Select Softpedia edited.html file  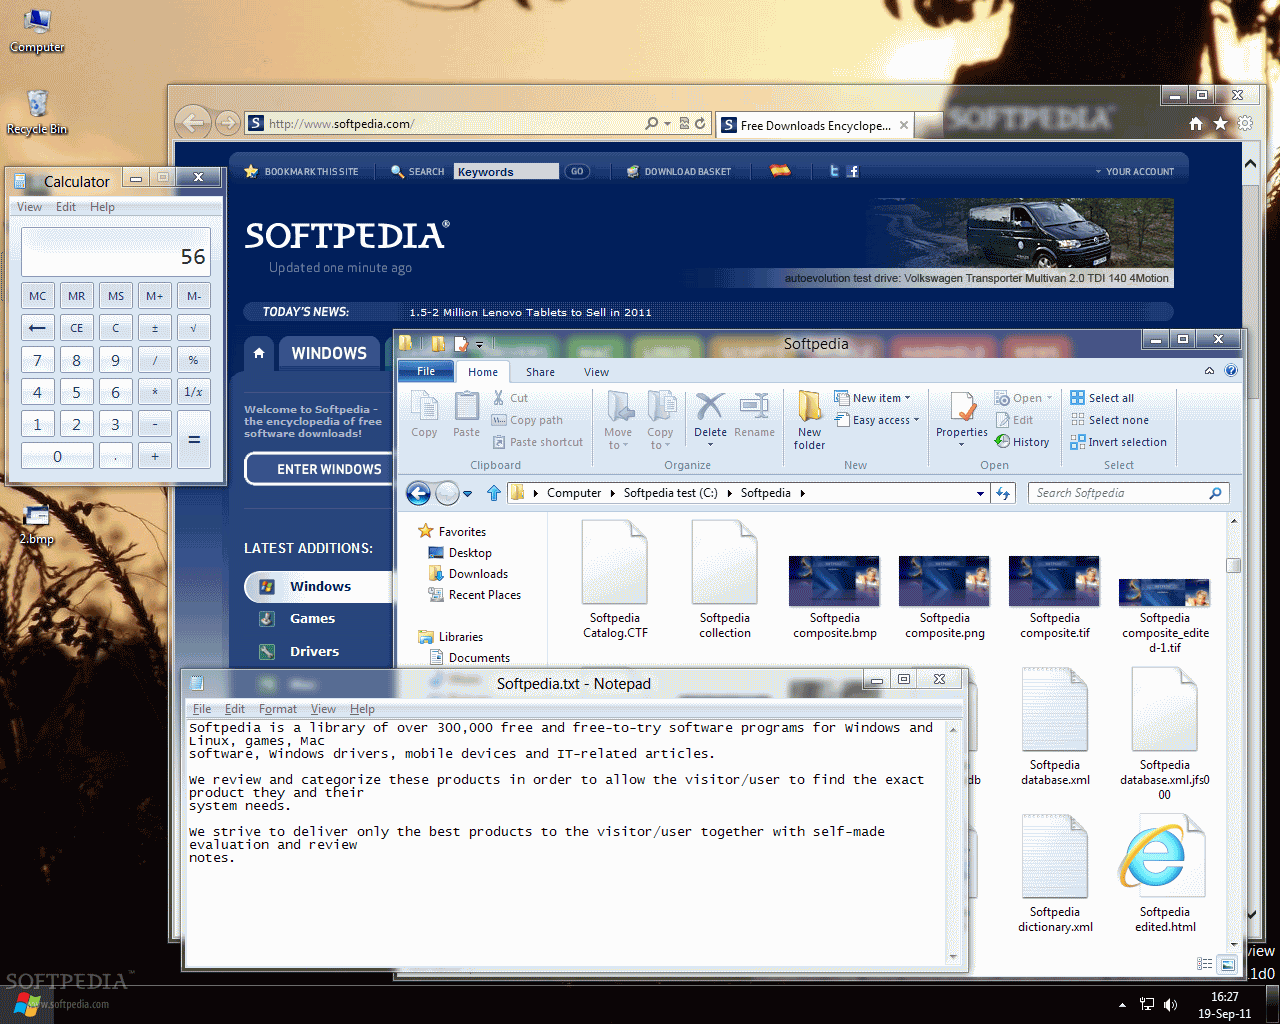(1165, 874)
